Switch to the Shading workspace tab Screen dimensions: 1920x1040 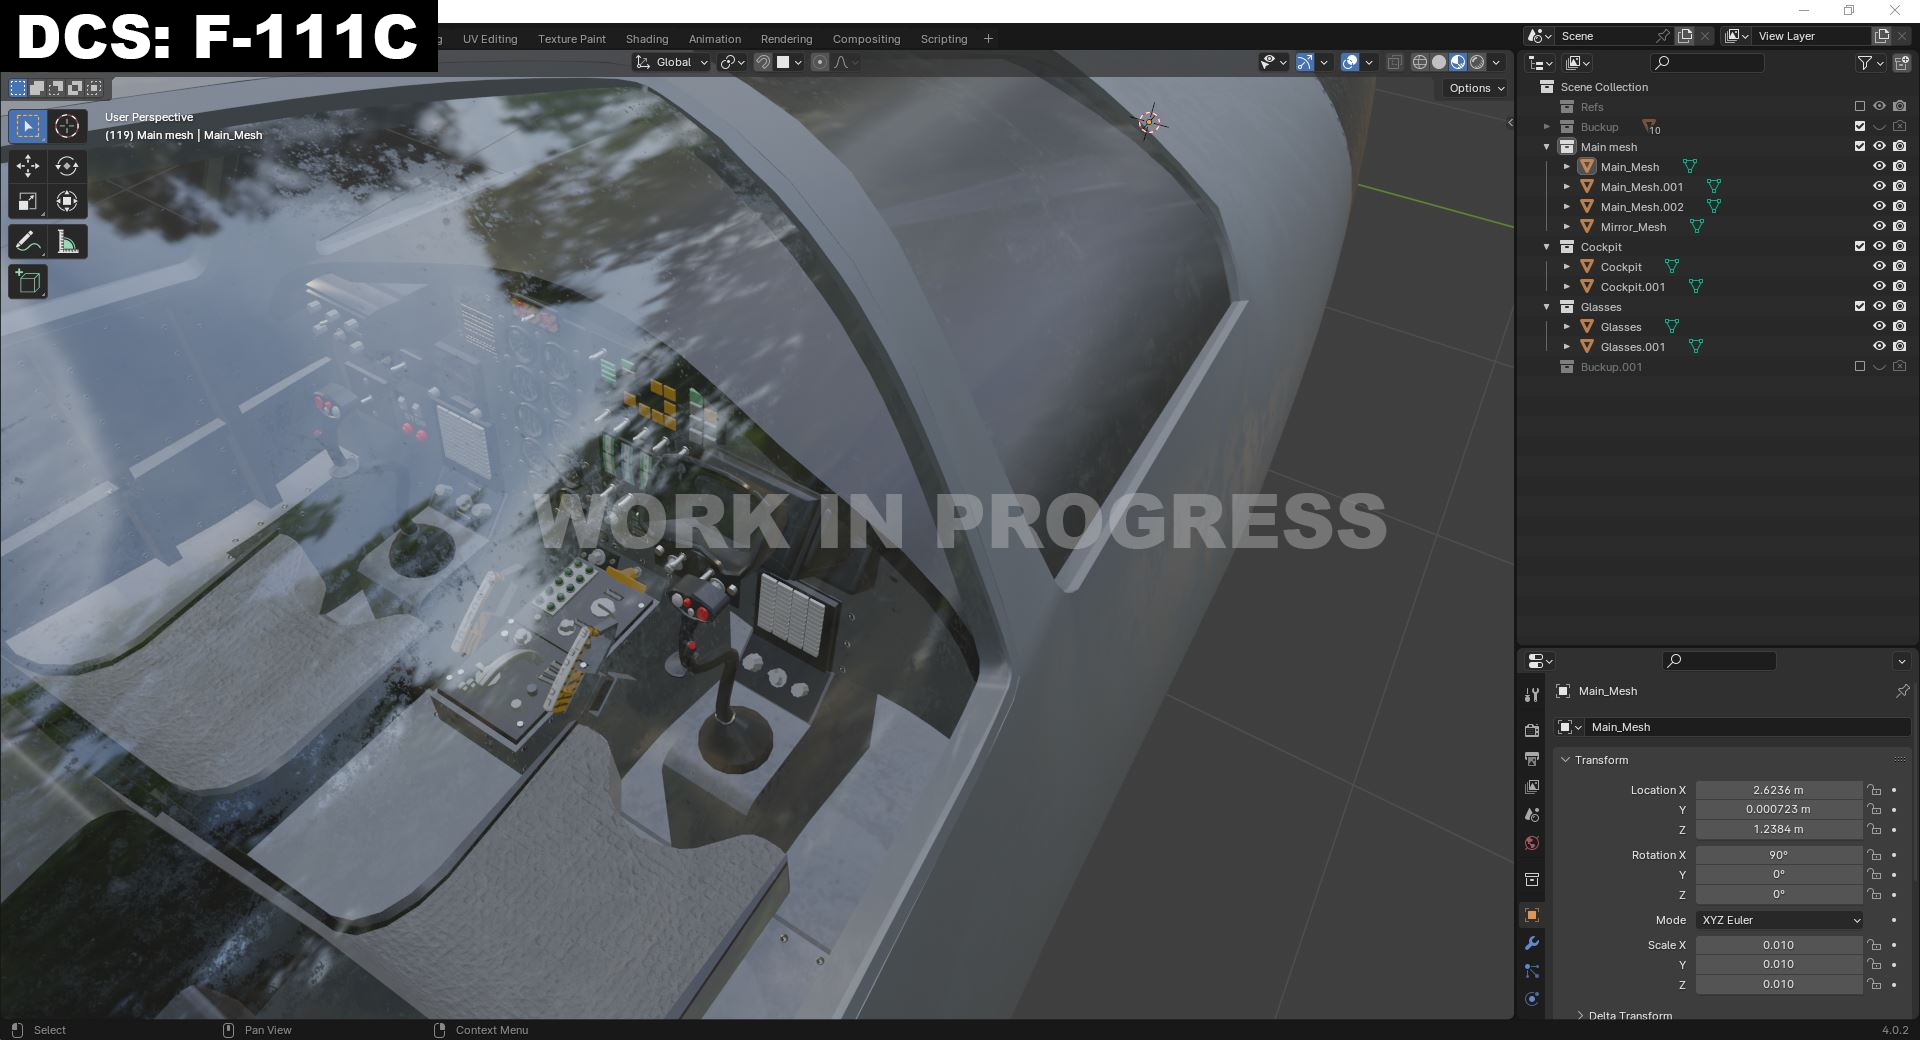coord(647,39)
